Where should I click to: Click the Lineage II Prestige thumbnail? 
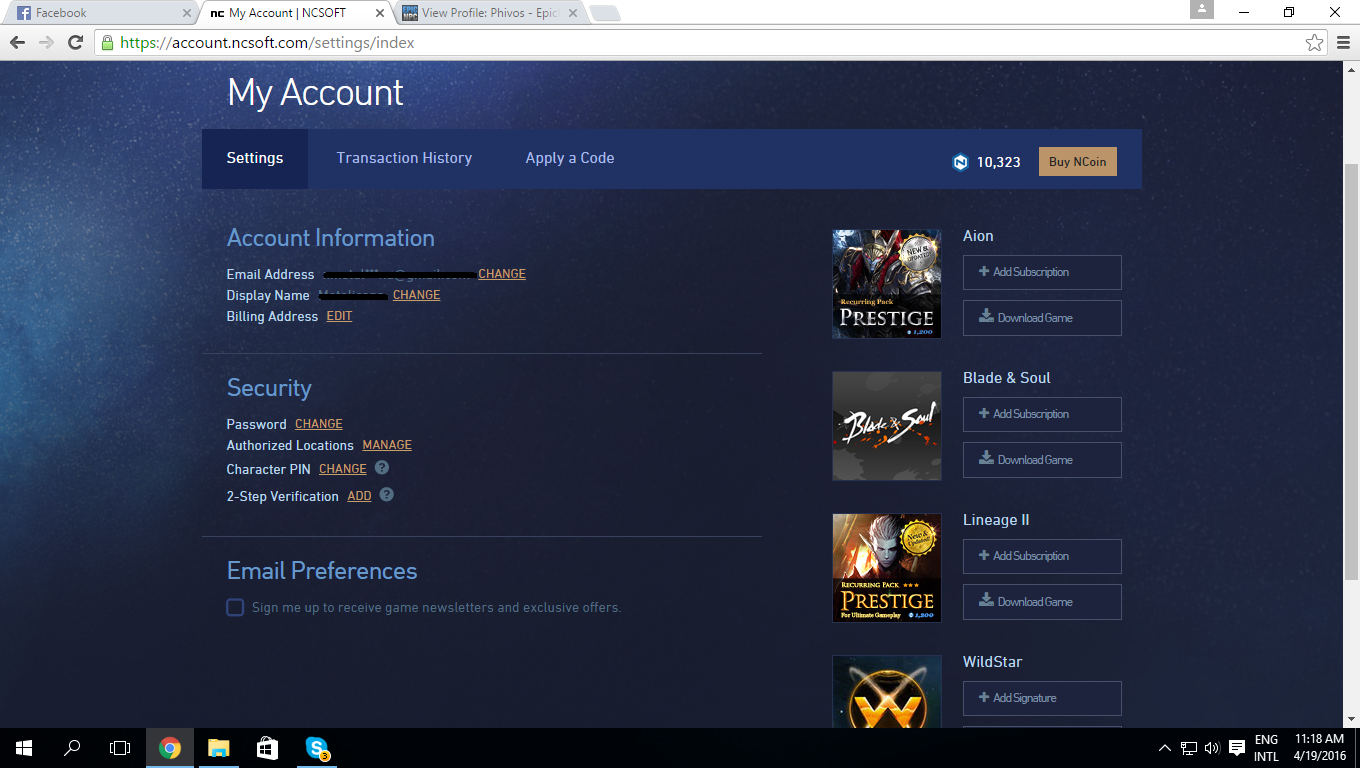click(887, 568)
